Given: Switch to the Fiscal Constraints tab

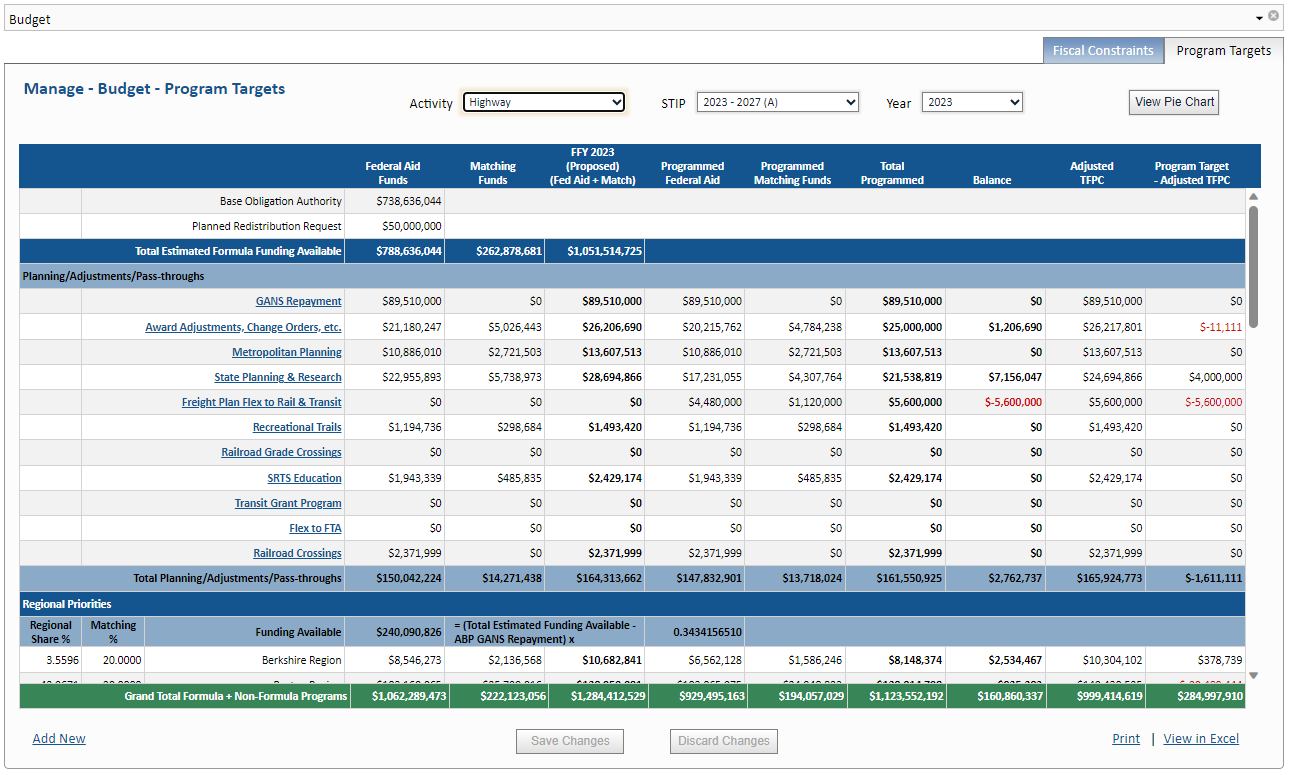Looking at the screenshot, I should point(1103,50).
